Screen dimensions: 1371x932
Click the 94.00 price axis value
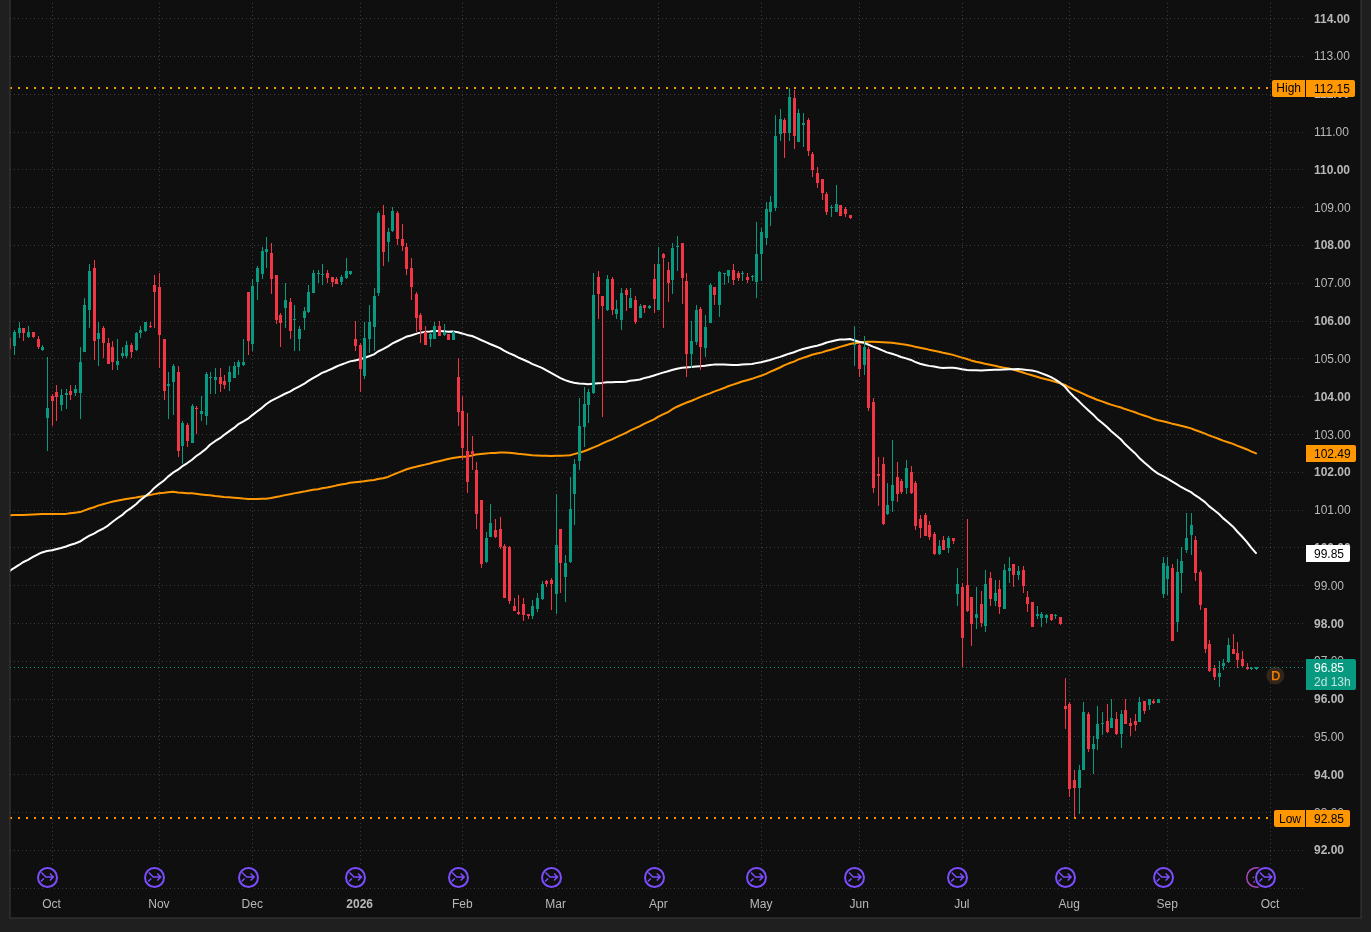1328,775
